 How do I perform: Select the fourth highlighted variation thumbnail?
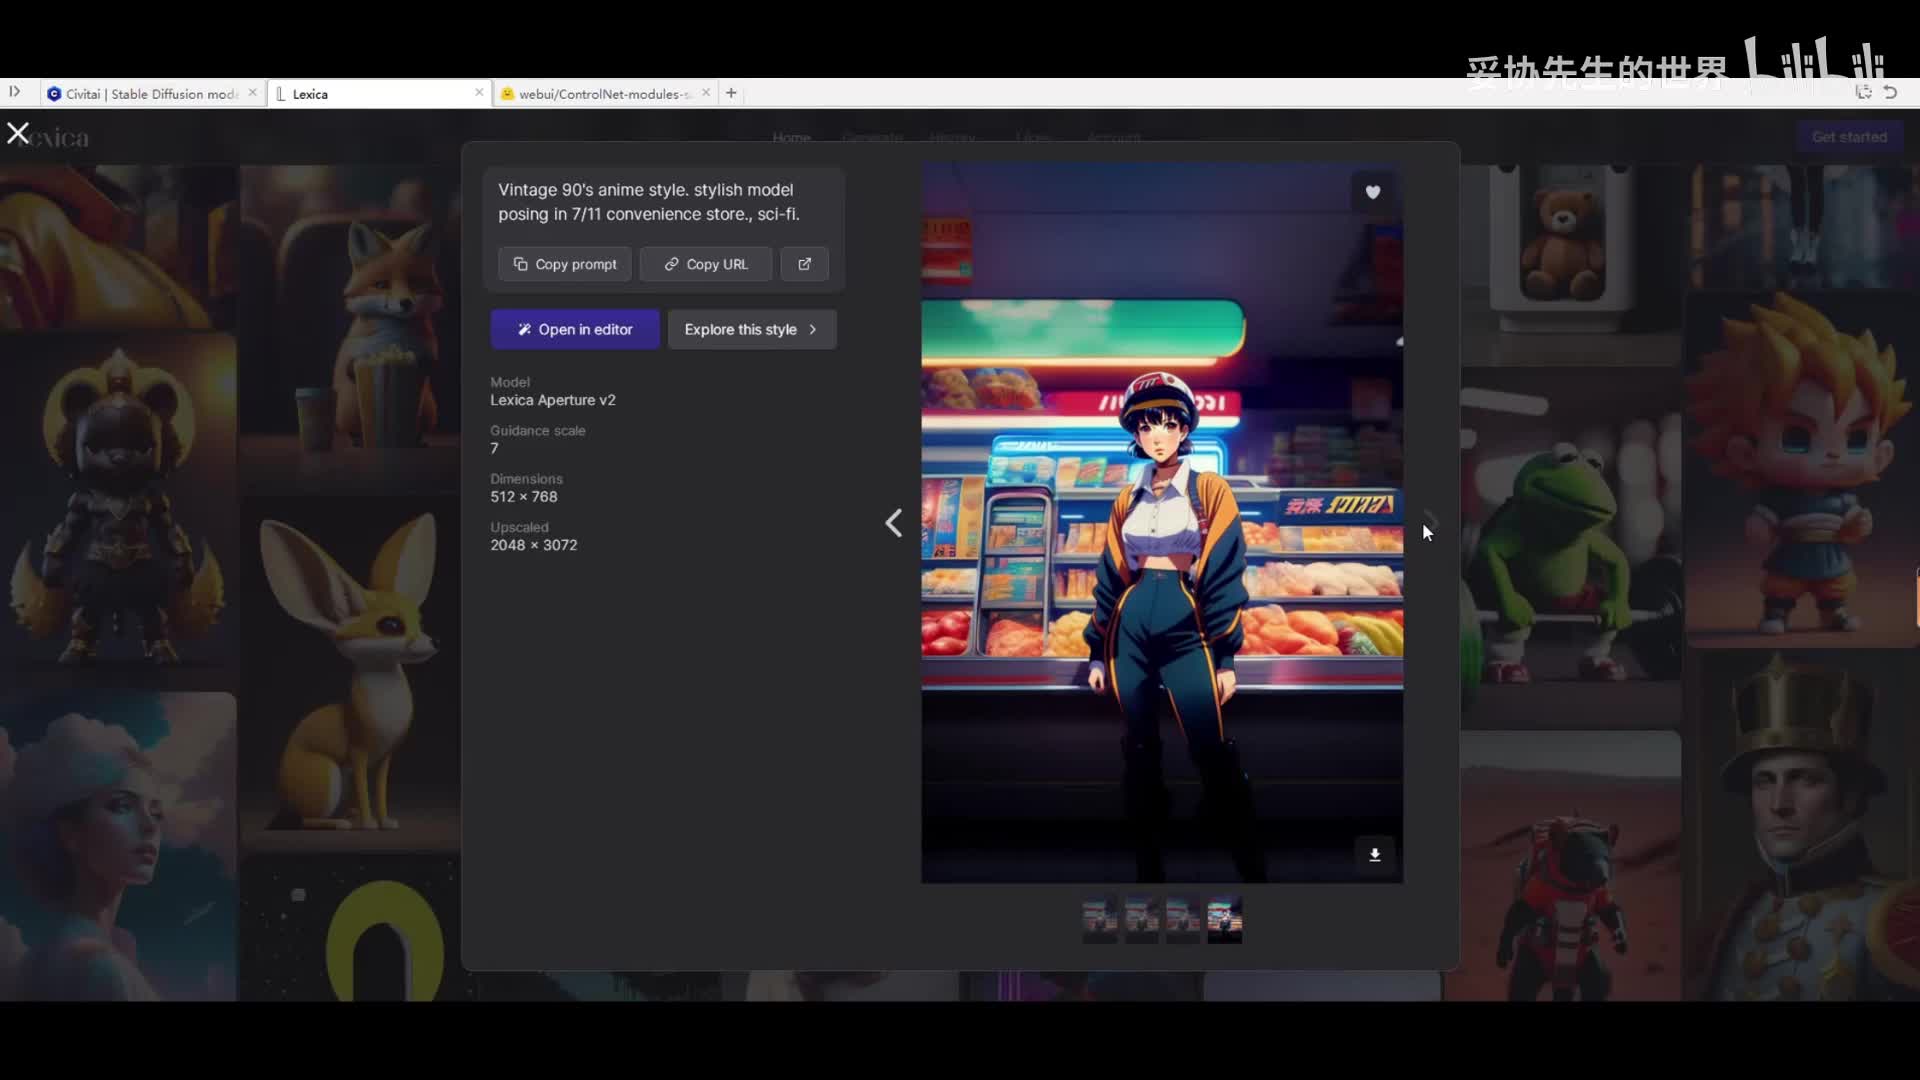[1224, 918]
